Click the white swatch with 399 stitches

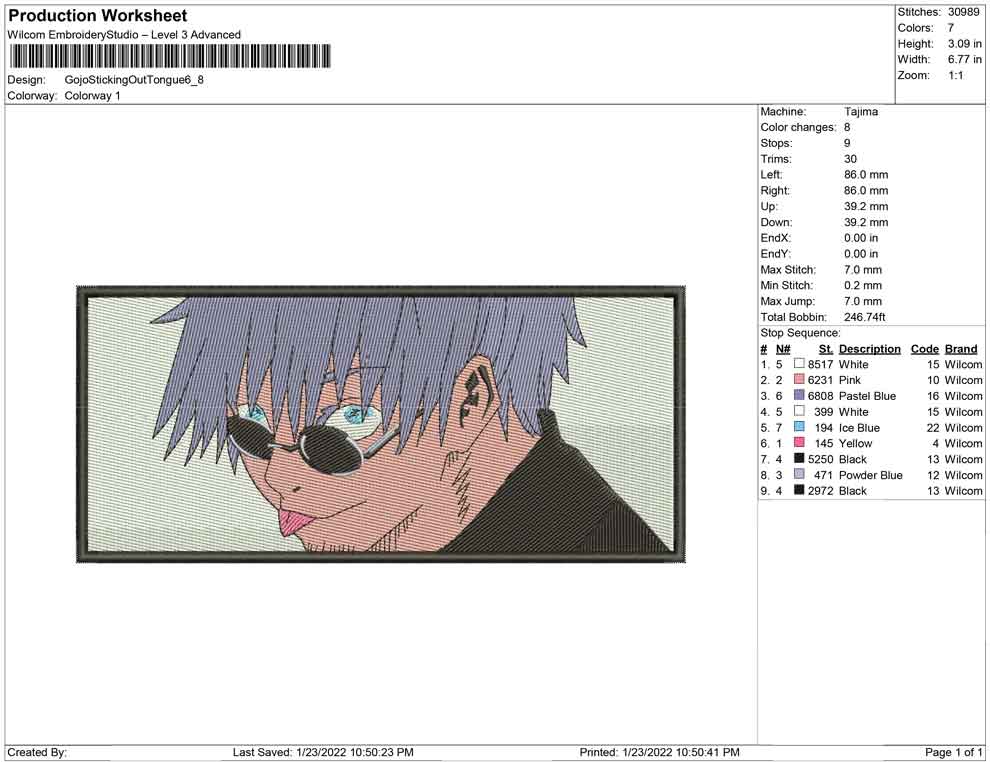point(799,411)
